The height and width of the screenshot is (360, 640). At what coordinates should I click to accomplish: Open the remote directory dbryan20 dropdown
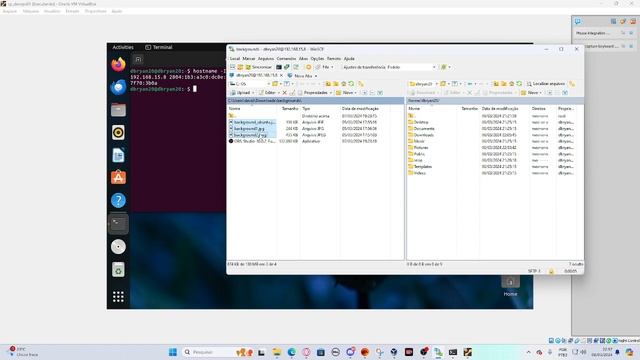(x=423, y=84)
